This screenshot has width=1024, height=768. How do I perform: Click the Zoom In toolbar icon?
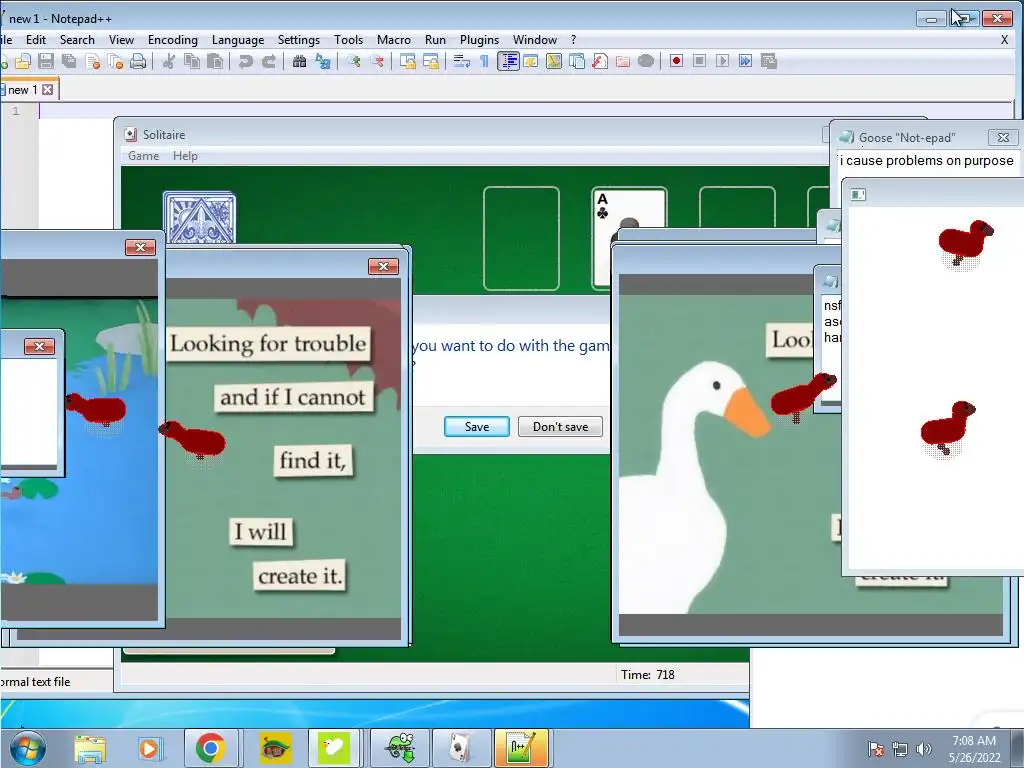tap(354, 61)
